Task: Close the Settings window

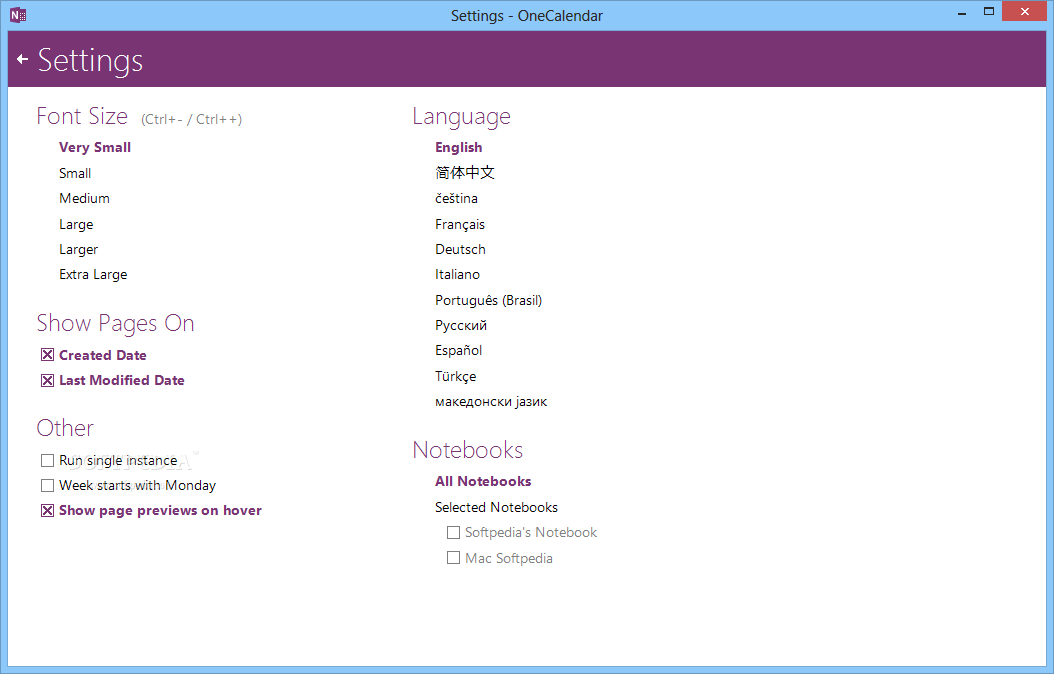Action: click(1024, 11)
